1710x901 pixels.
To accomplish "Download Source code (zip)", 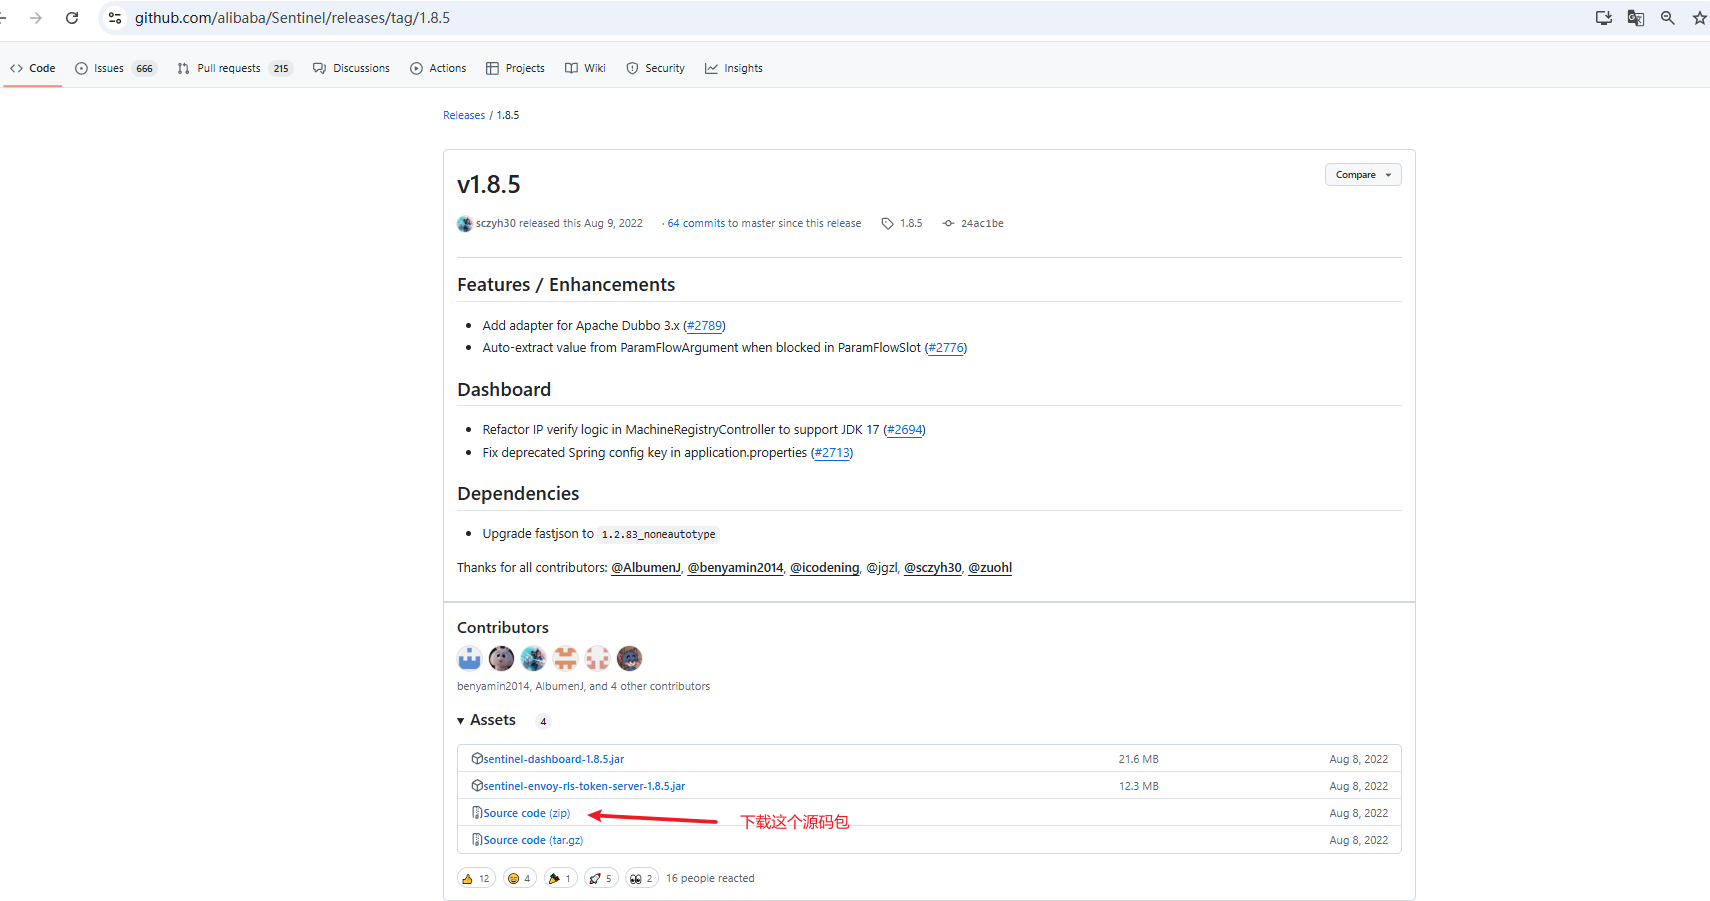I will (527, 813).
